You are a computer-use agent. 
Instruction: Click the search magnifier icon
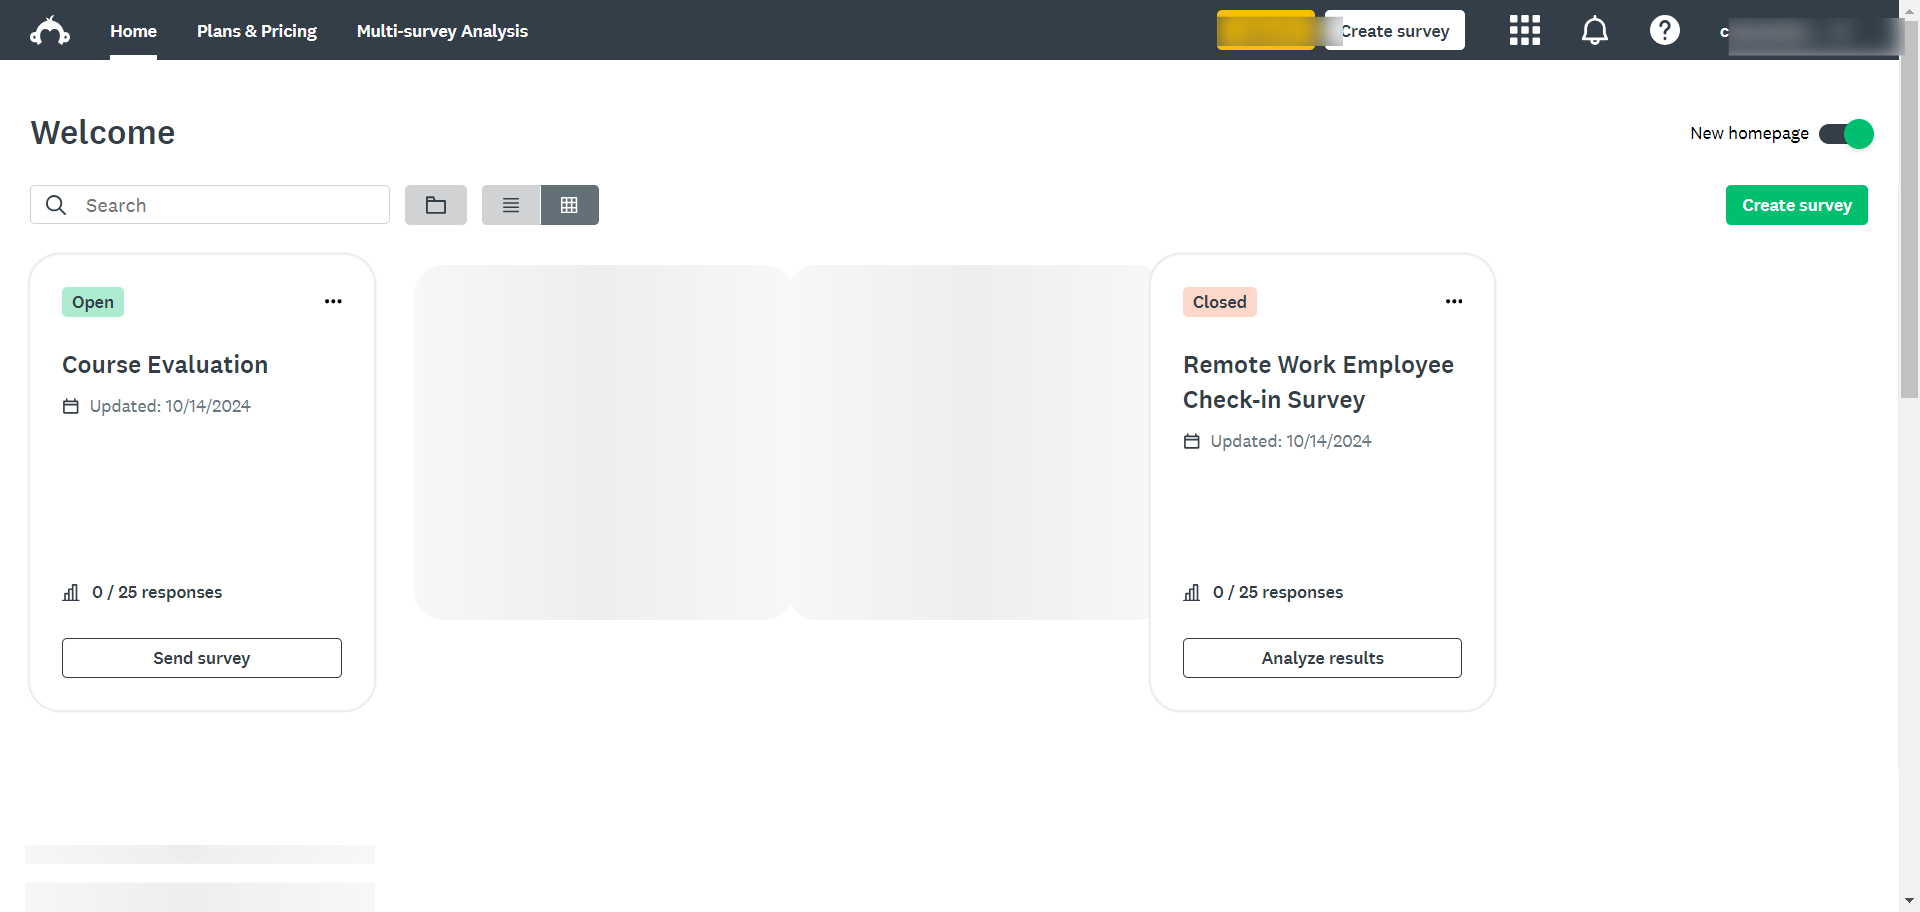point(57,205)
